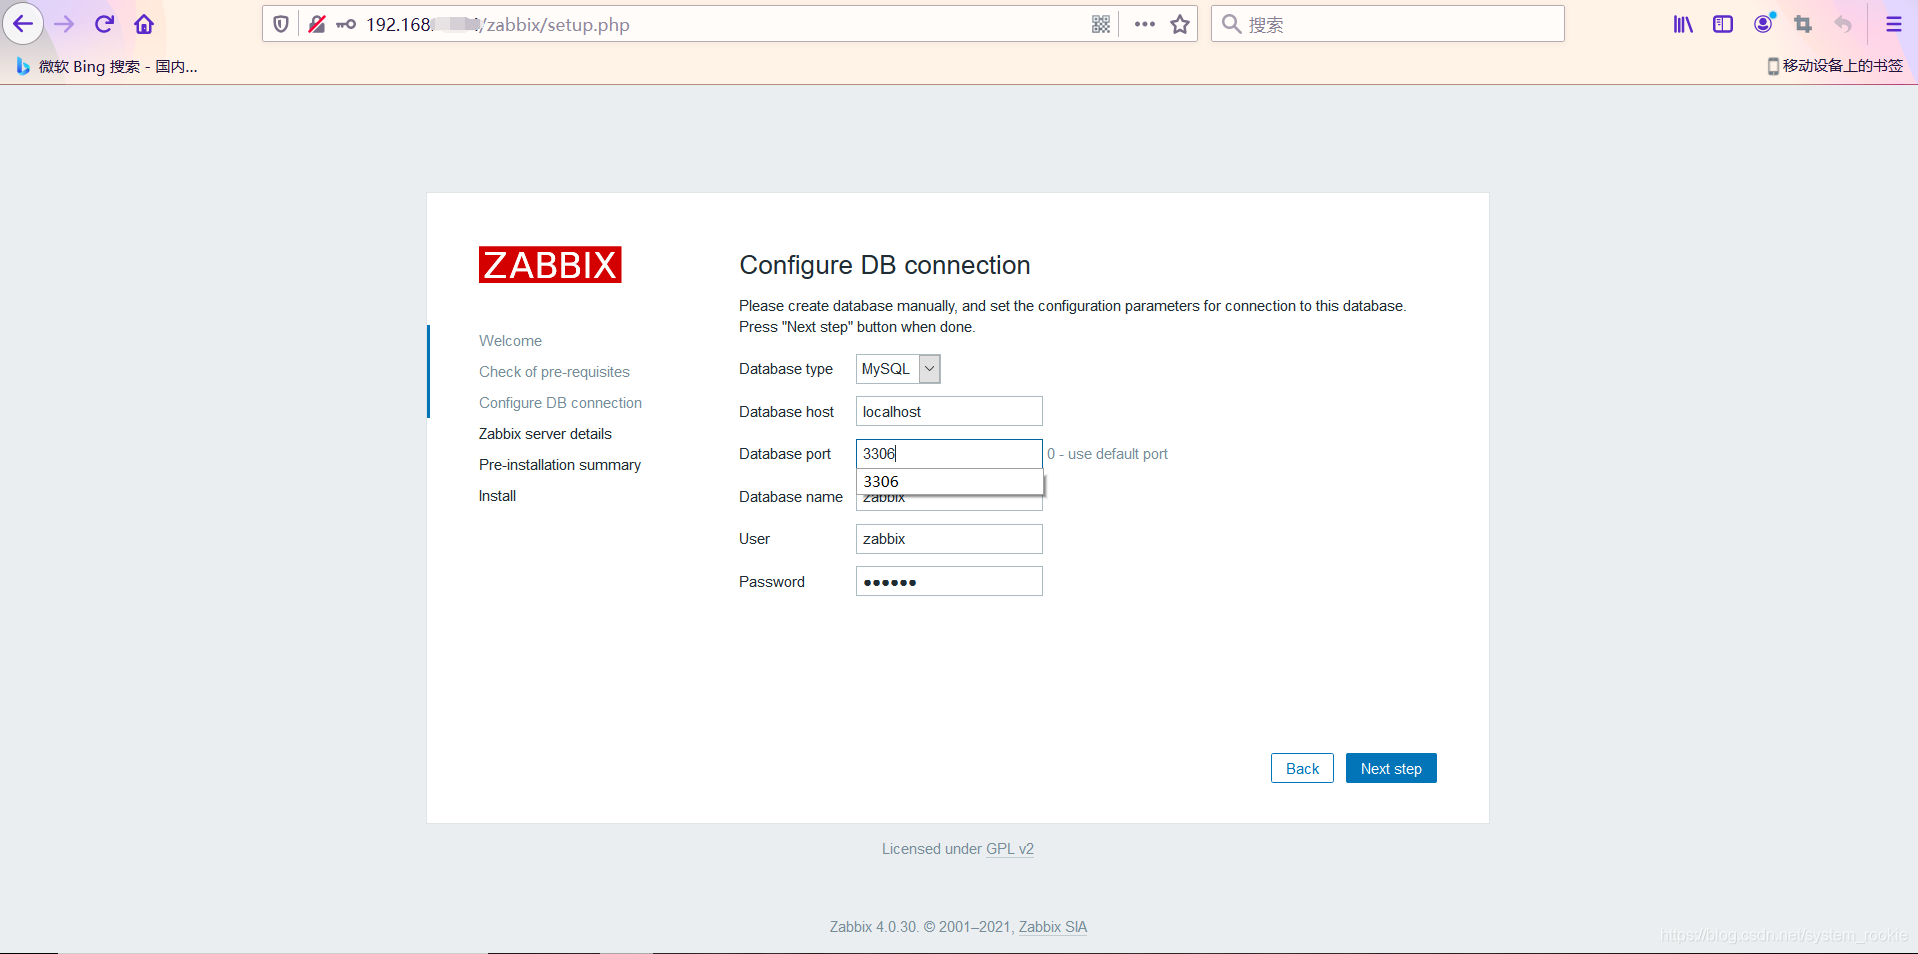Click the browser forward arrow
This screenshot has height=954, width=1918.
coord(64,24)
